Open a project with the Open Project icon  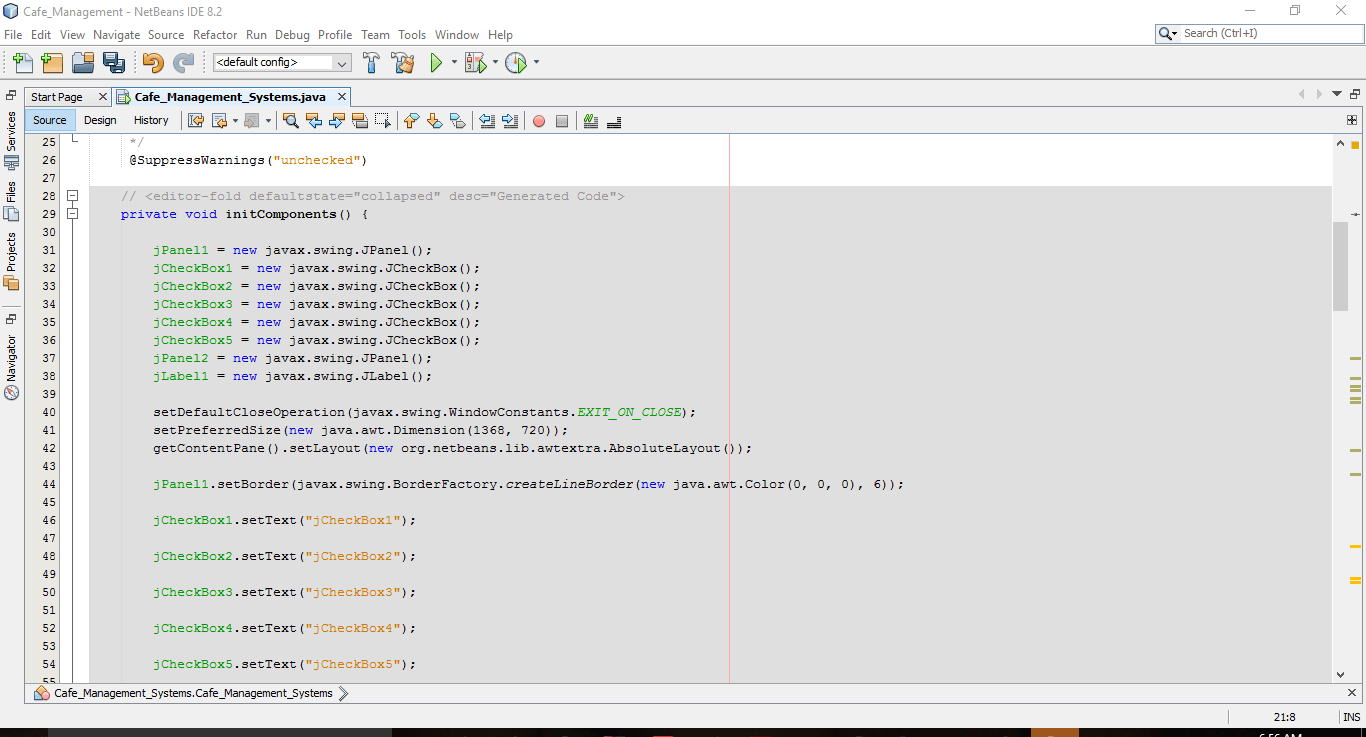(83, 62)
